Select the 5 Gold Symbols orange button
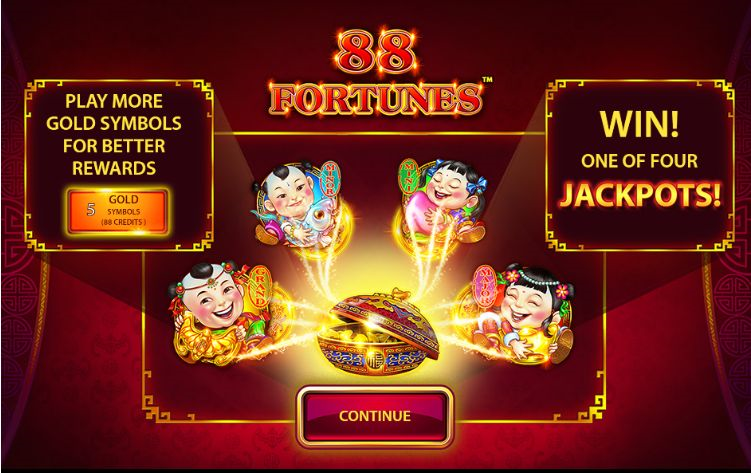The width and height of the screenshot is (751, 473). (118, 211)
